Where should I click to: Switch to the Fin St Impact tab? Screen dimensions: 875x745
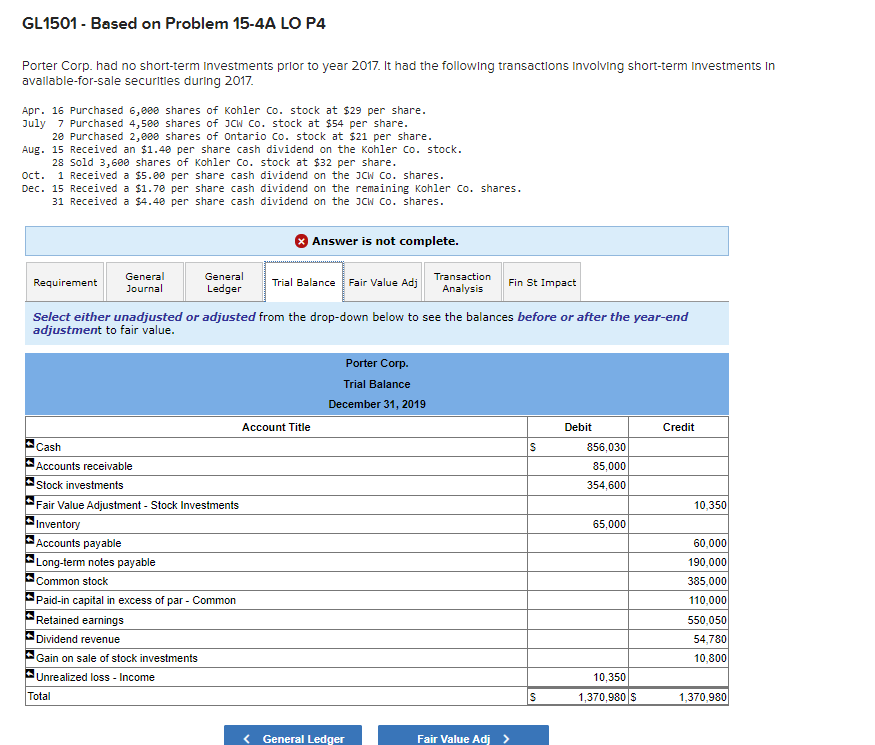coord(541,282)
